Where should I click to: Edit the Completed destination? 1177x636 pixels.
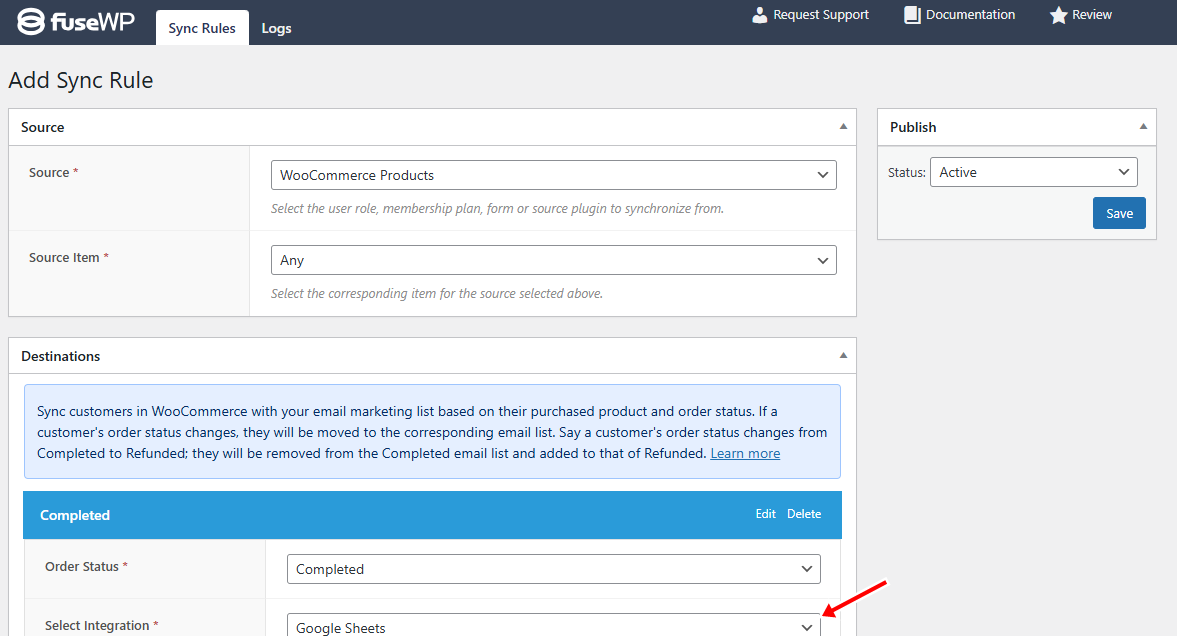(x=766, y=514)
